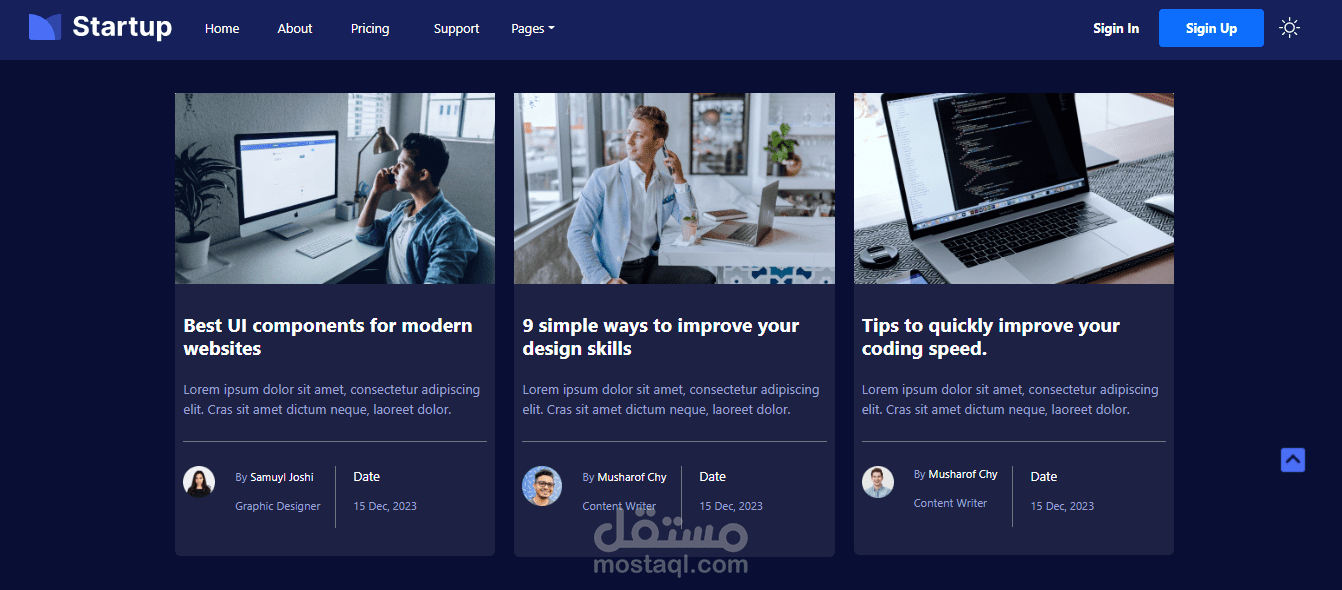Image resolution: width=1342 pixels, height=590 pixels.
Task: Click Musharof Chy's avatar on the second card
Action: 542,486
